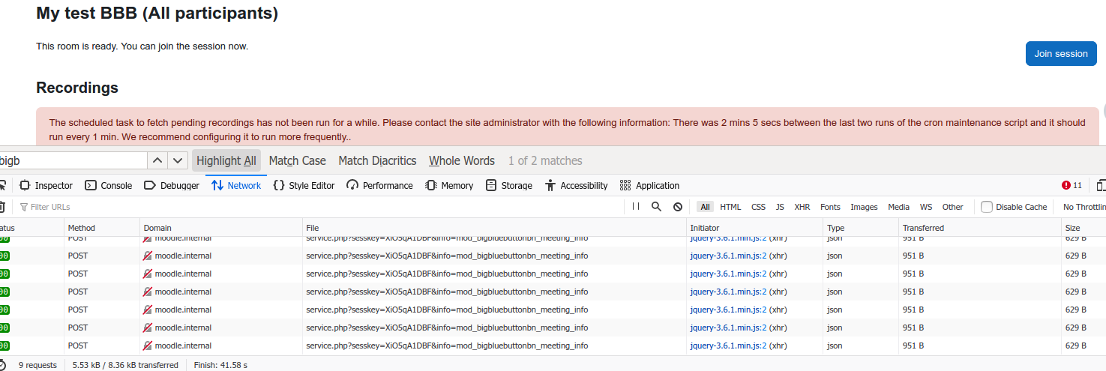Filter requests by XHR type
The image size is (1106, 371).
point(802,207)
